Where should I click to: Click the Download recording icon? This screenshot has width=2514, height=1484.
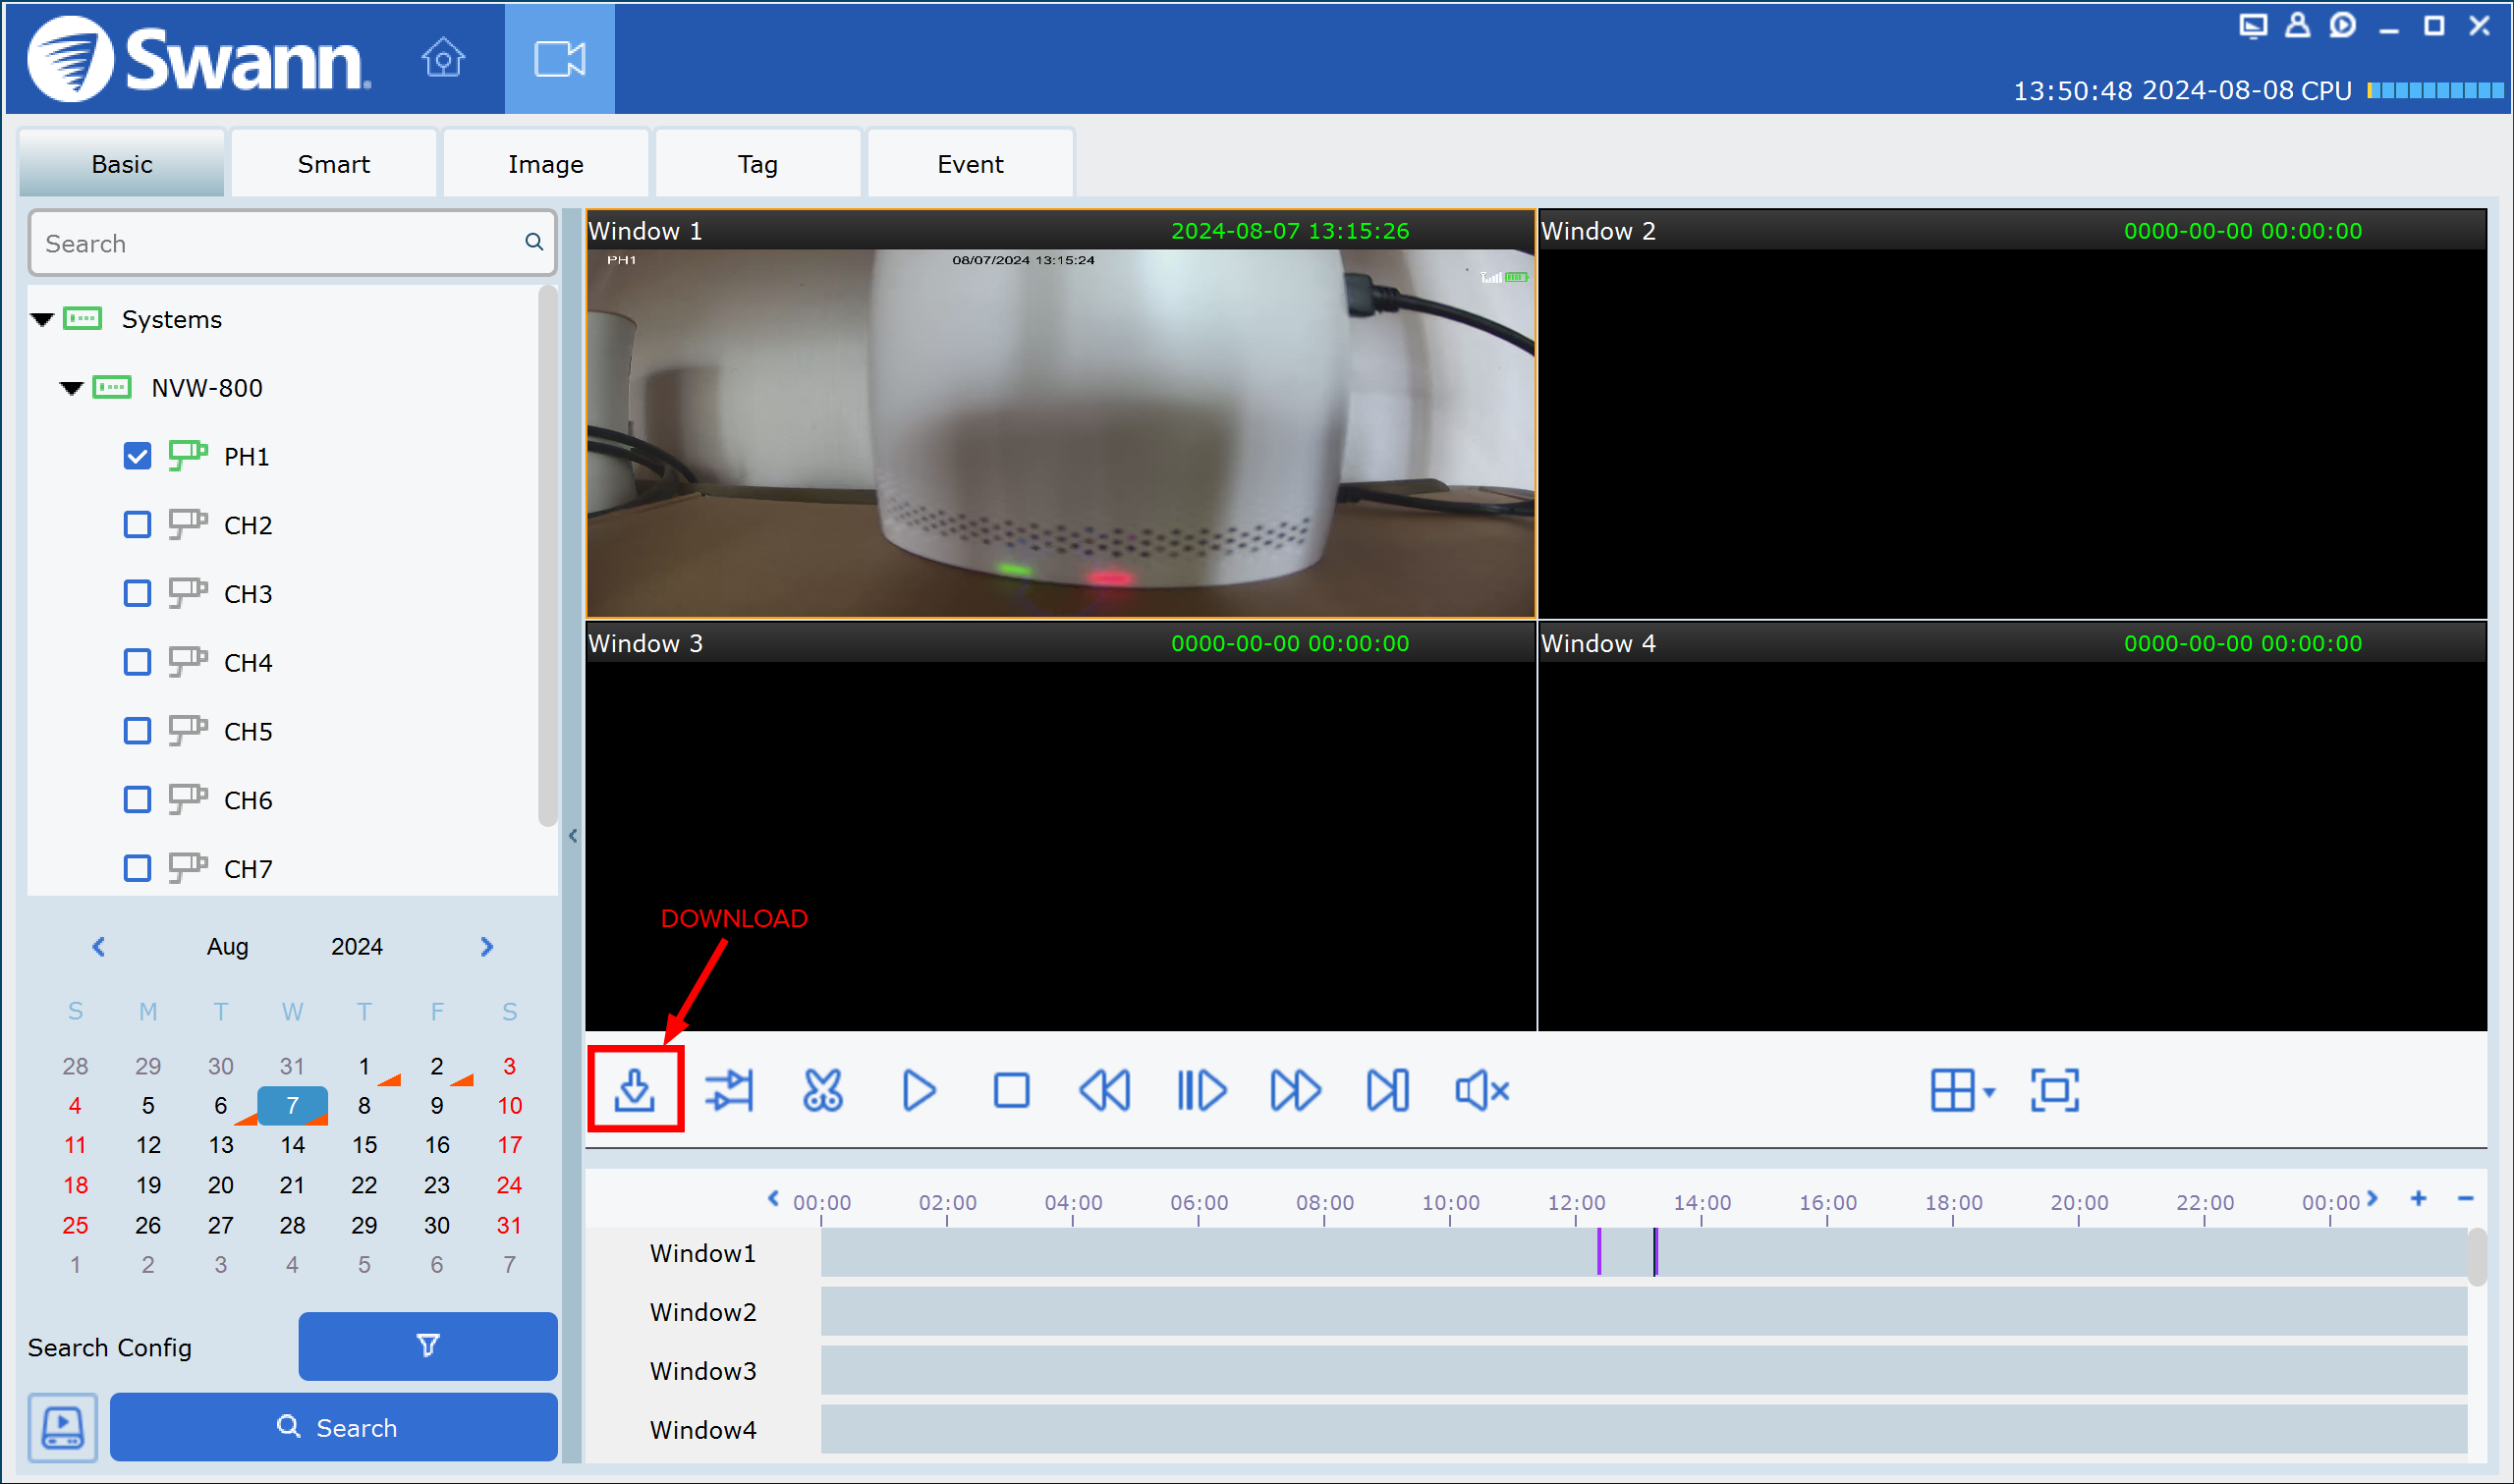(x=635, y=1090)
